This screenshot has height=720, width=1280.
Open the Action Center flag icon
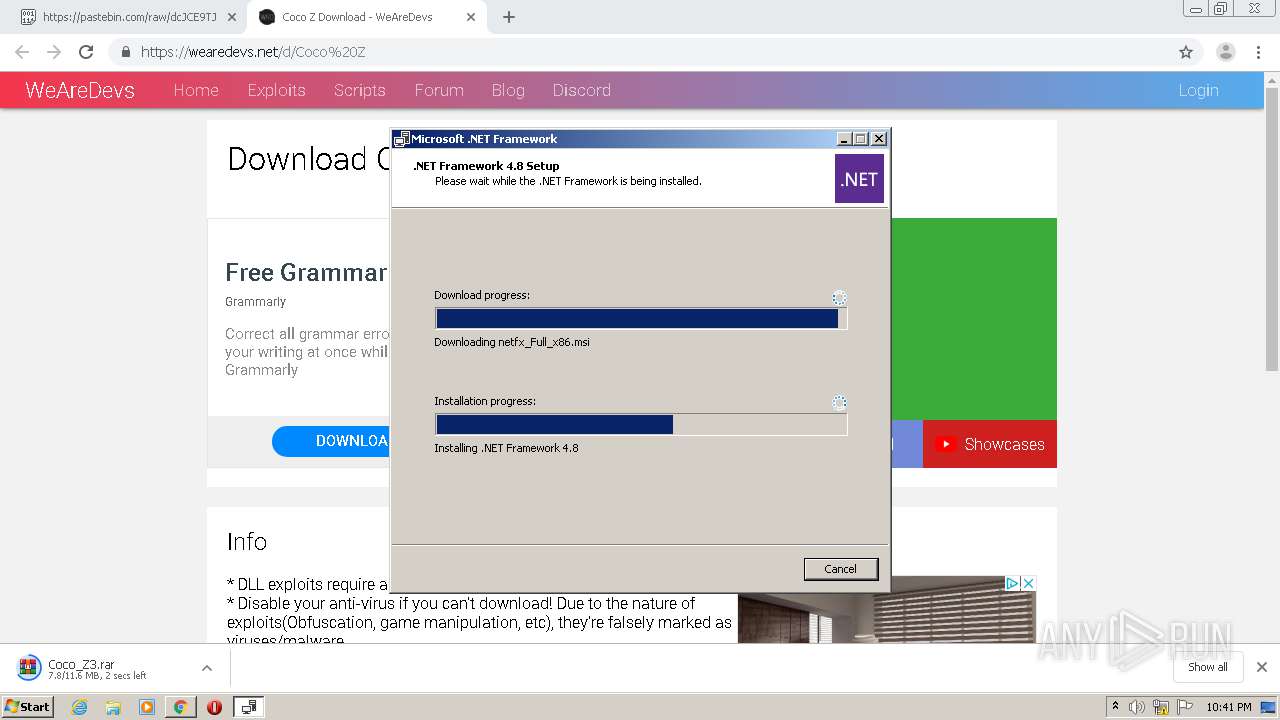[1184, 707]
